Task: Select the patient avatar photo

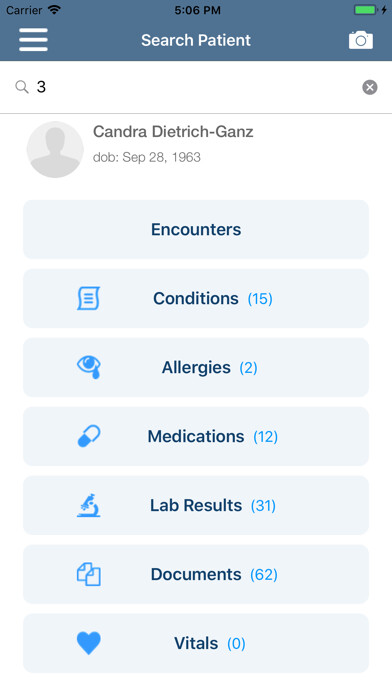Action: (x=55, y=150)
